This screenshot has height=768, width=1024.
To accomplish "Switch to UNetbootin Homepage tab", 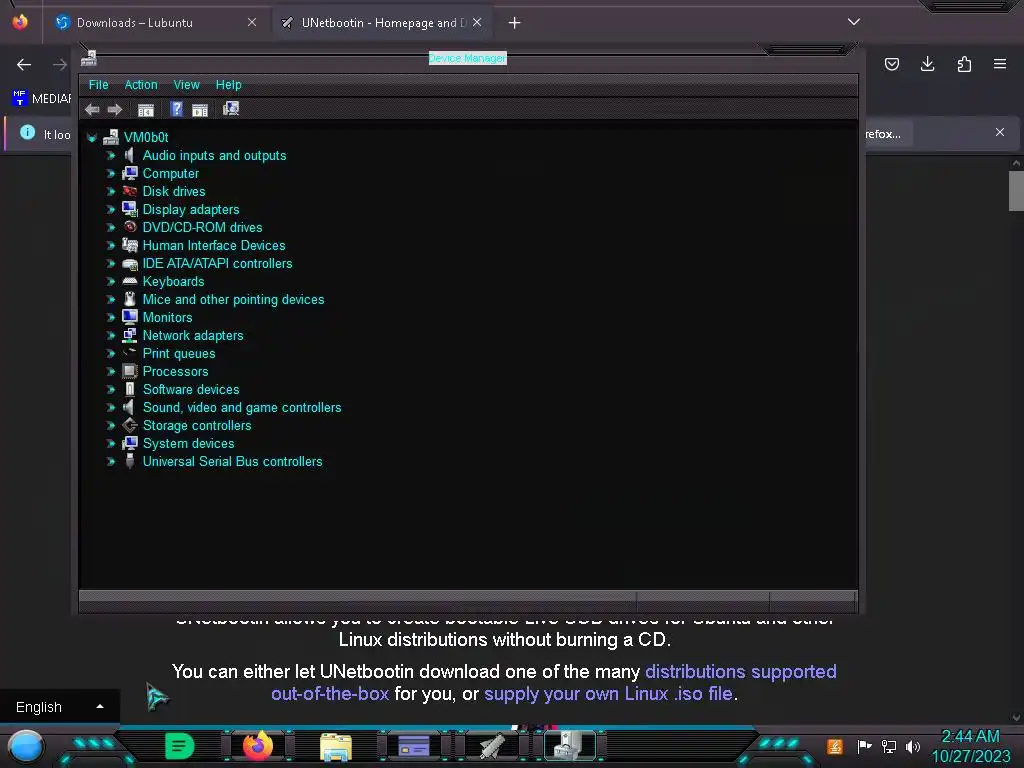I will (x=382, y=23).
